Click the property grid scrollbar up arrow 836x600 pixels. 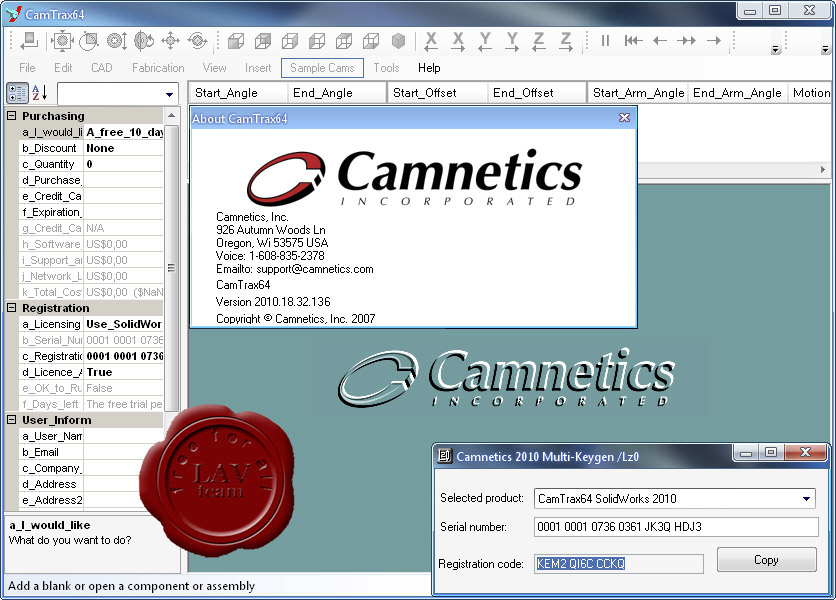click(171, 116)
